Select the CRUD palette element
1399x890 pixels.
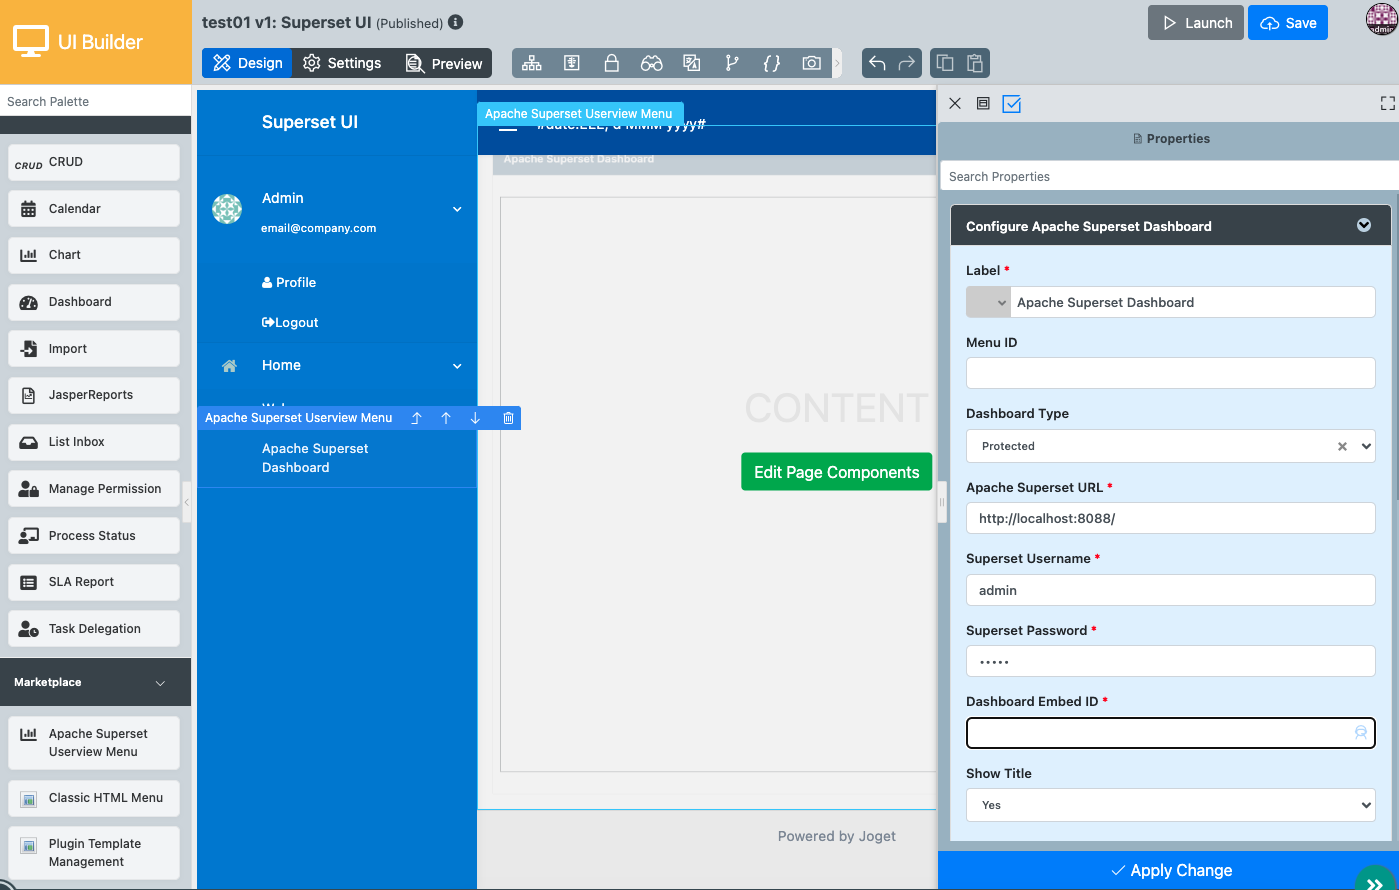tap(94, 162)
